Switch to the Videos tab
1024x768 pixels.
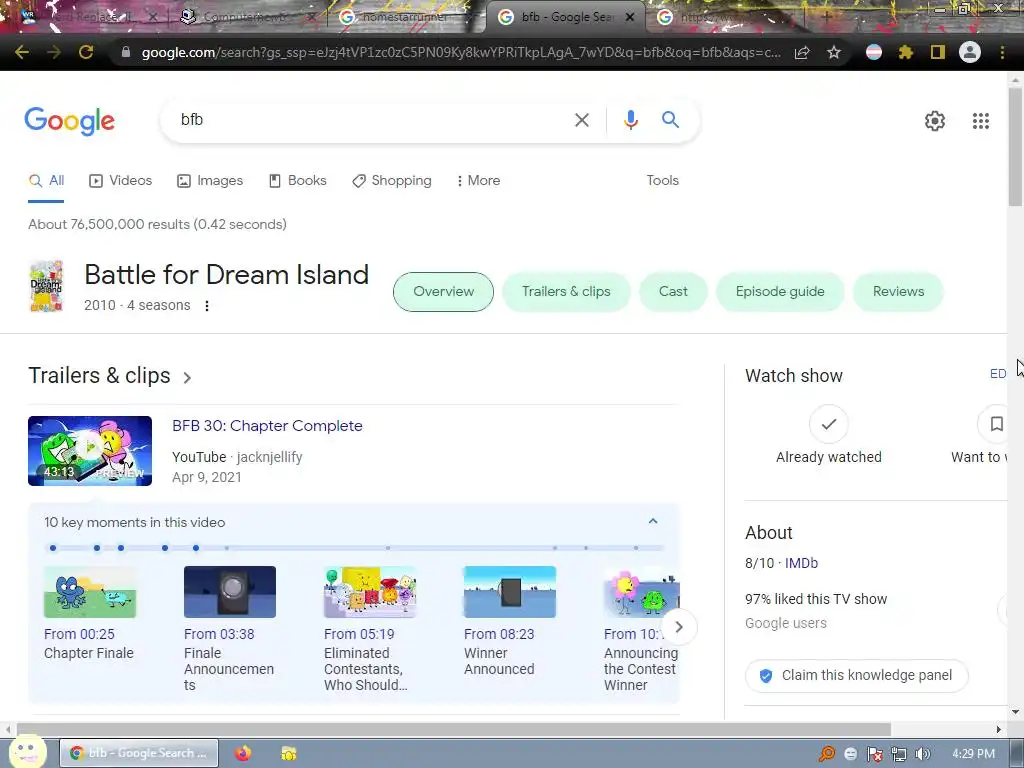[x=120, y=180]
